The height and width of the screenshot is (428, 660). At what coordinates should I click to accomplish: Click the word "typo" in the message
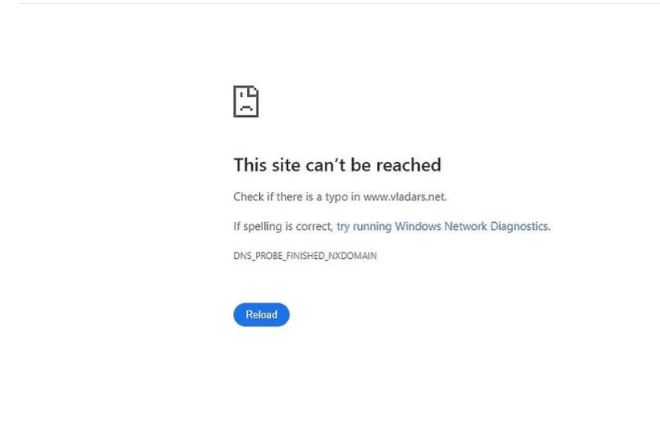pyautogui.click(x=336, y=197)
